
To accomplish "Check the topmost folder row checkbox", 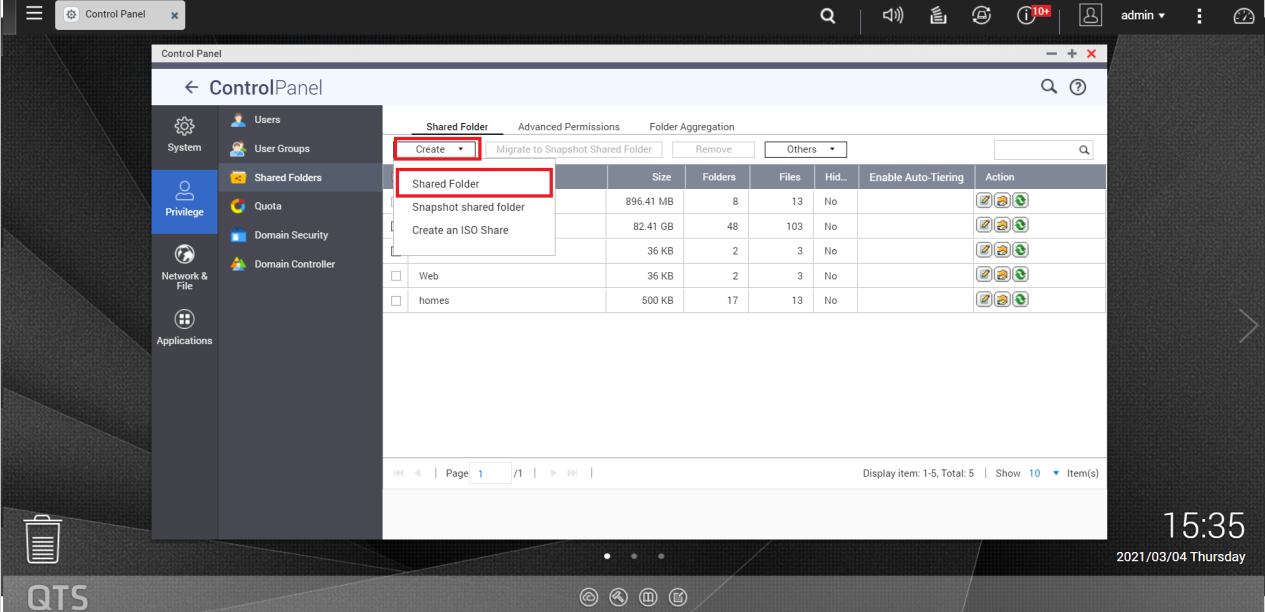I will pos(396,200).
